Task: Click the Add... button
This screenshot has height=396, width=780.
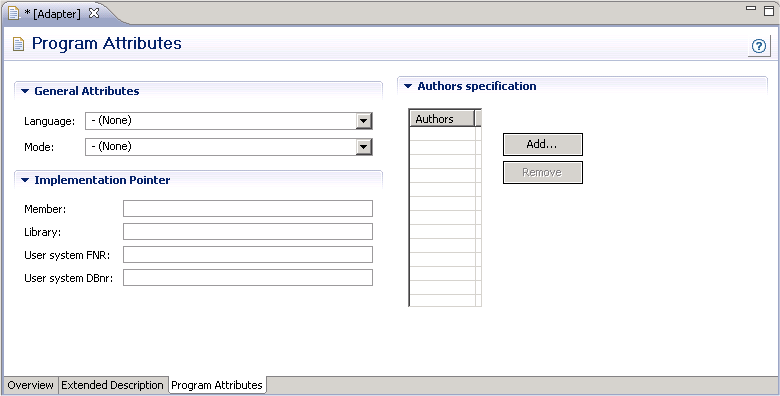Action: [543, 144]
